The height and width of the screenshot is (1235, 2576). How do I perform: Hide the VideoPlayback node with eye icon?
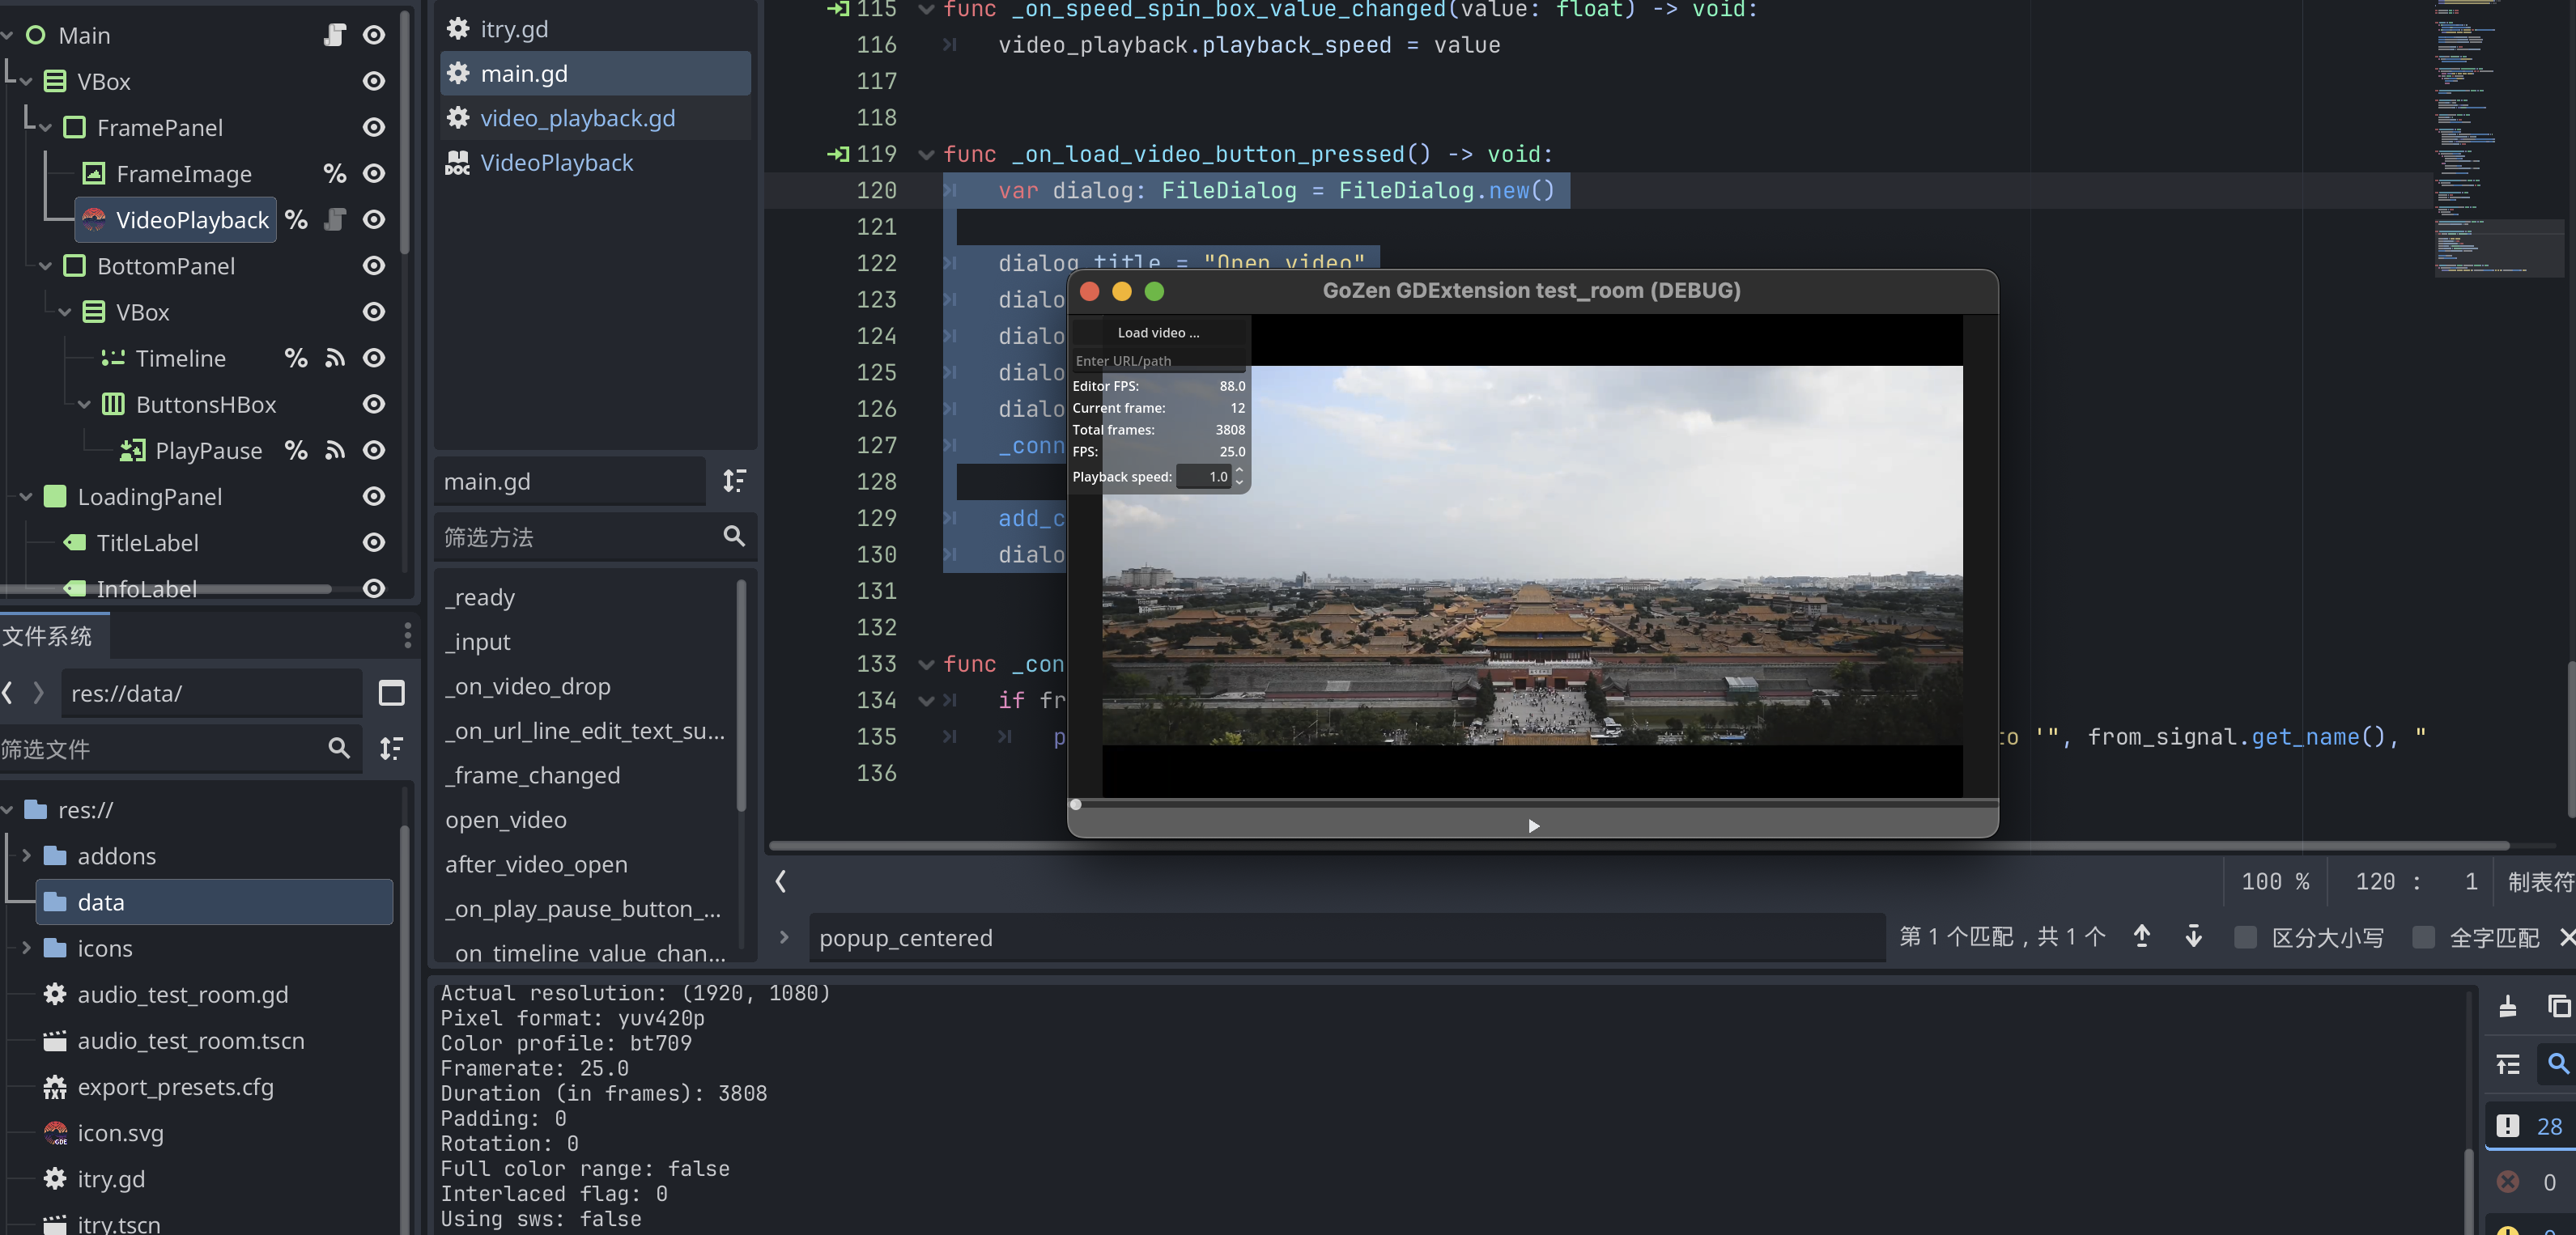point(374,220)
